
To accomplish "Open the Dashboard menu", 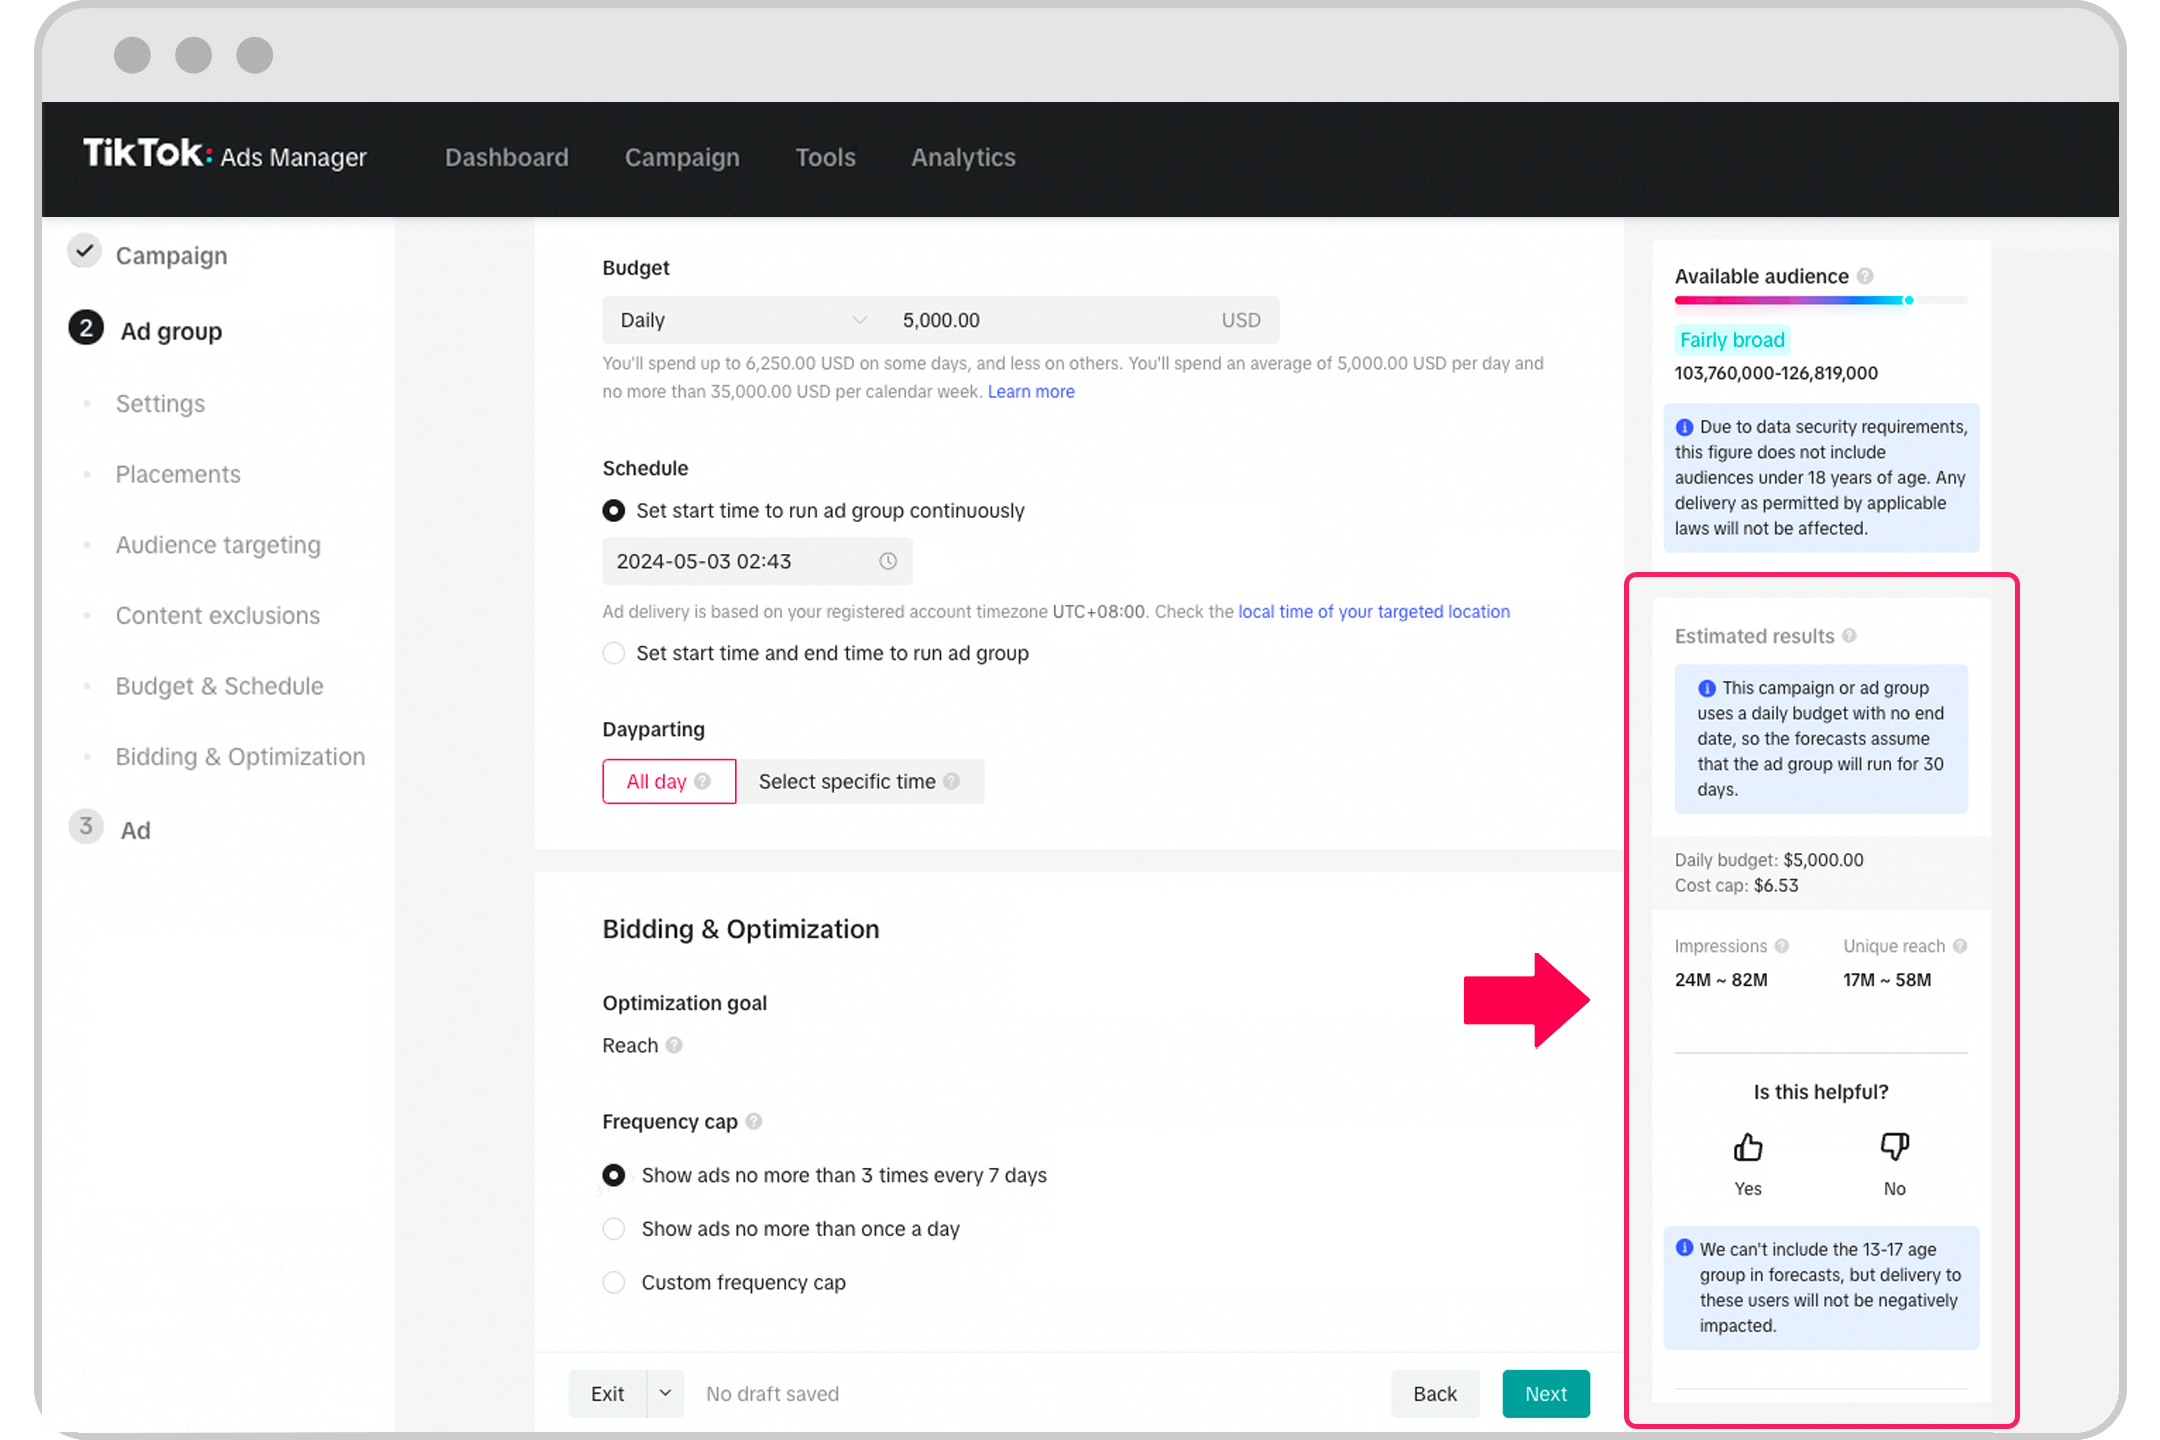I will 507,157.
